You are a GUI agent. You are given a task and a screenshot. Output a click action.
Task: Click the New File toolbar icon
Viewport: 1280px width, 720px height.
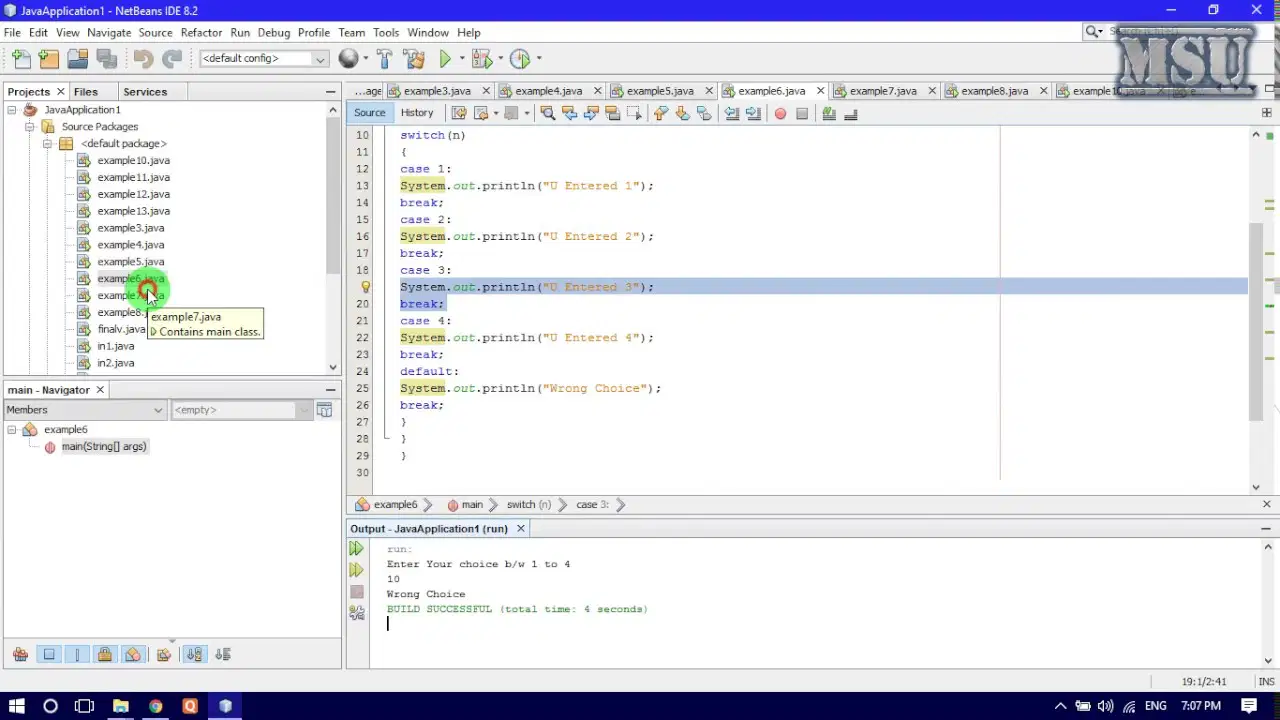[21, 59]
